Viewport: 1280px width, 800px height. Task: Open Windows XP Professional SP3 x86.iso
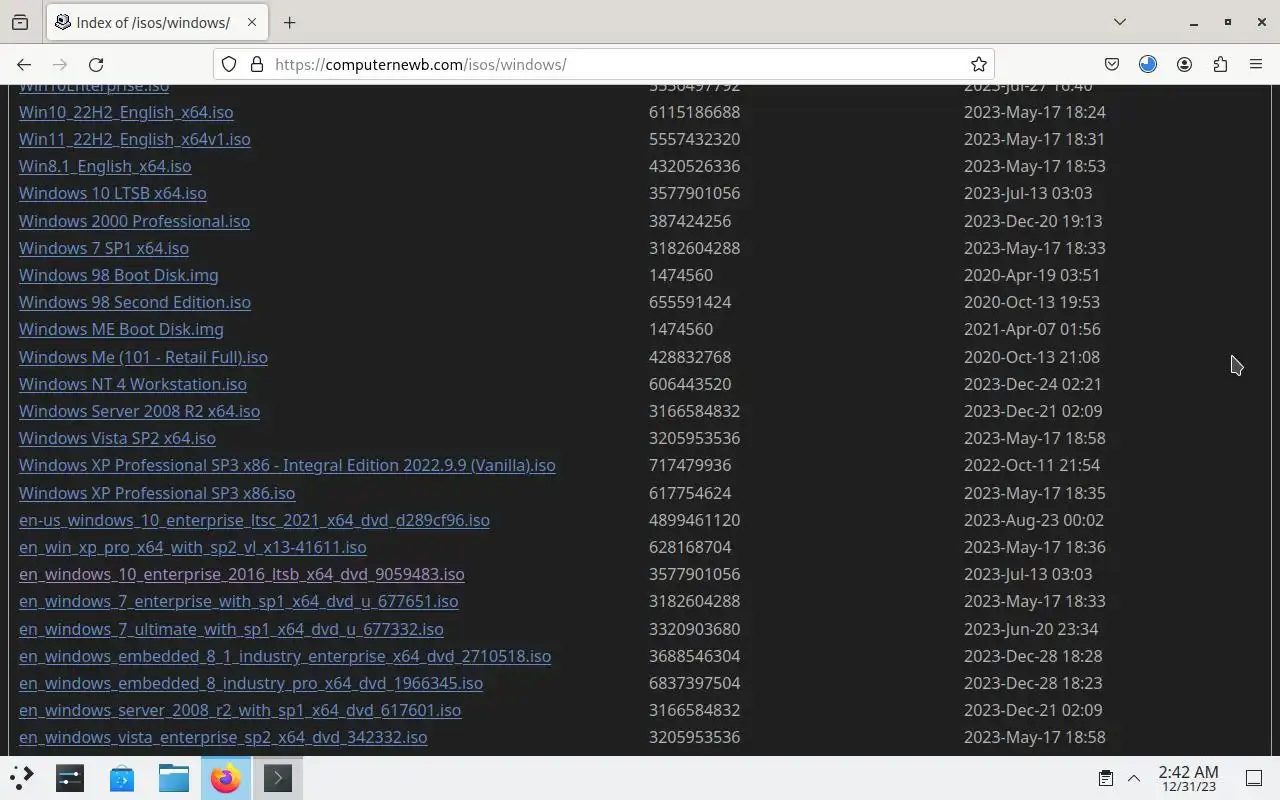pyautogui.click(x=157, y=493)
